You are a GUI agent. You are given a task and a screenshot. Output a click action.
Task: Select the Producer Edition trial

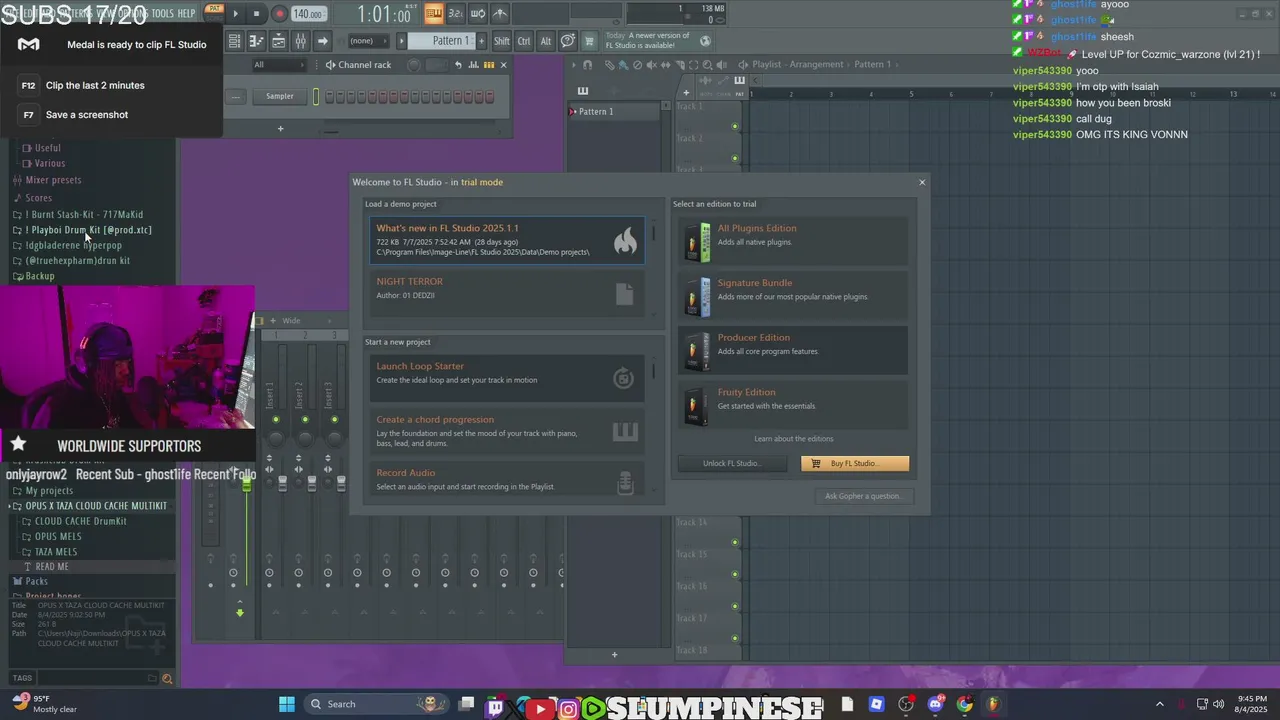[x=793, y=350]
